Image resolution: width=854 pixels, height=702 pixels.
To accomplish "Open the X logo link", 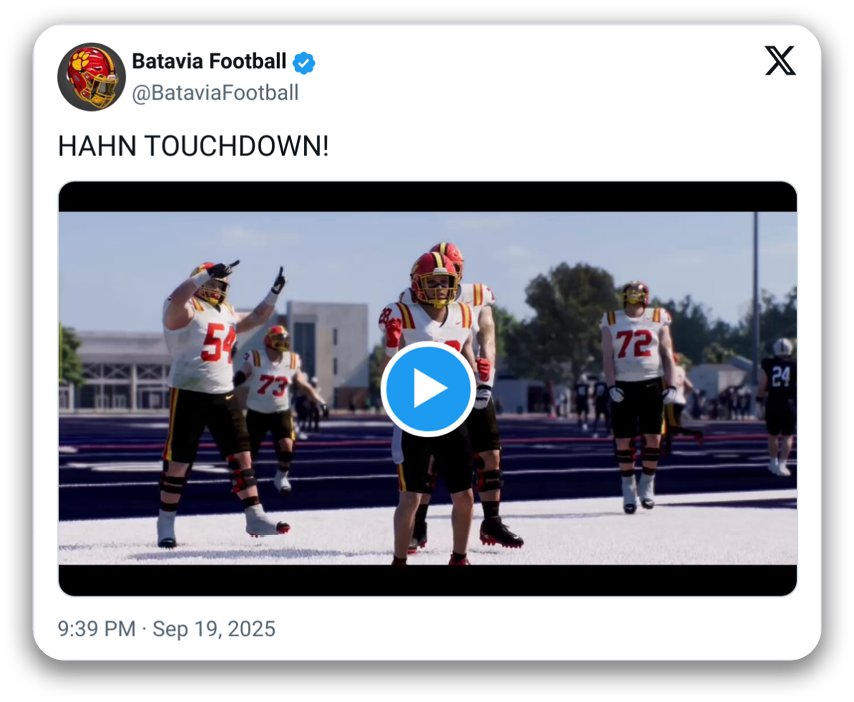I will [780, 60].
